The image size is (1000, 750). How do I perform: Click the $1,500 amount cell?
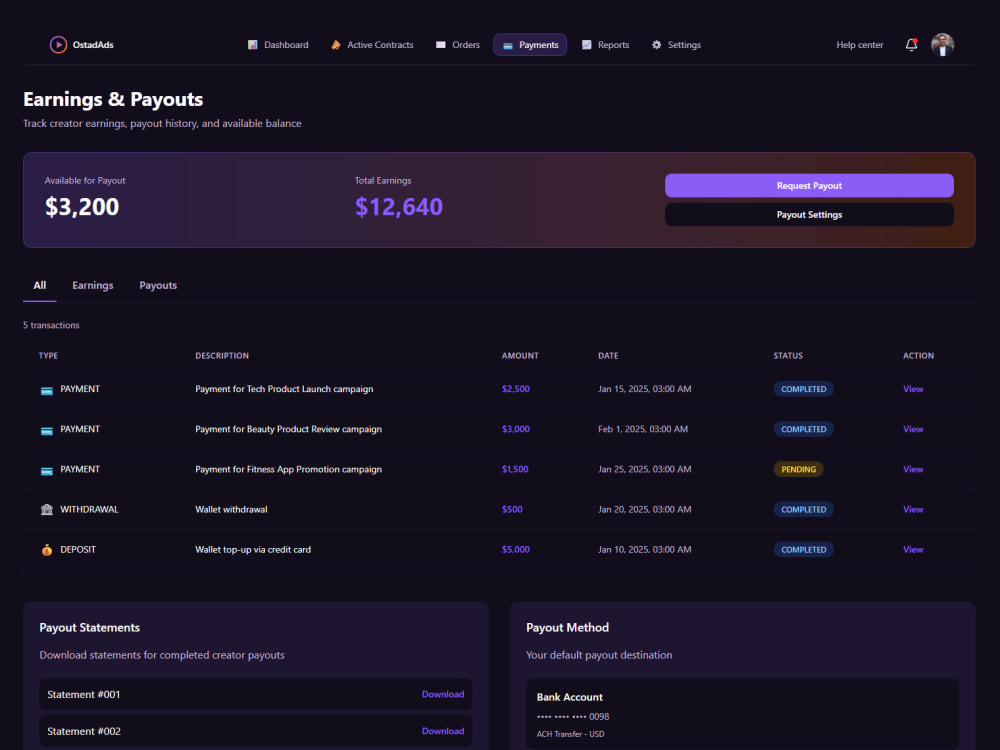pyautogui.click(x=515, y=469)
